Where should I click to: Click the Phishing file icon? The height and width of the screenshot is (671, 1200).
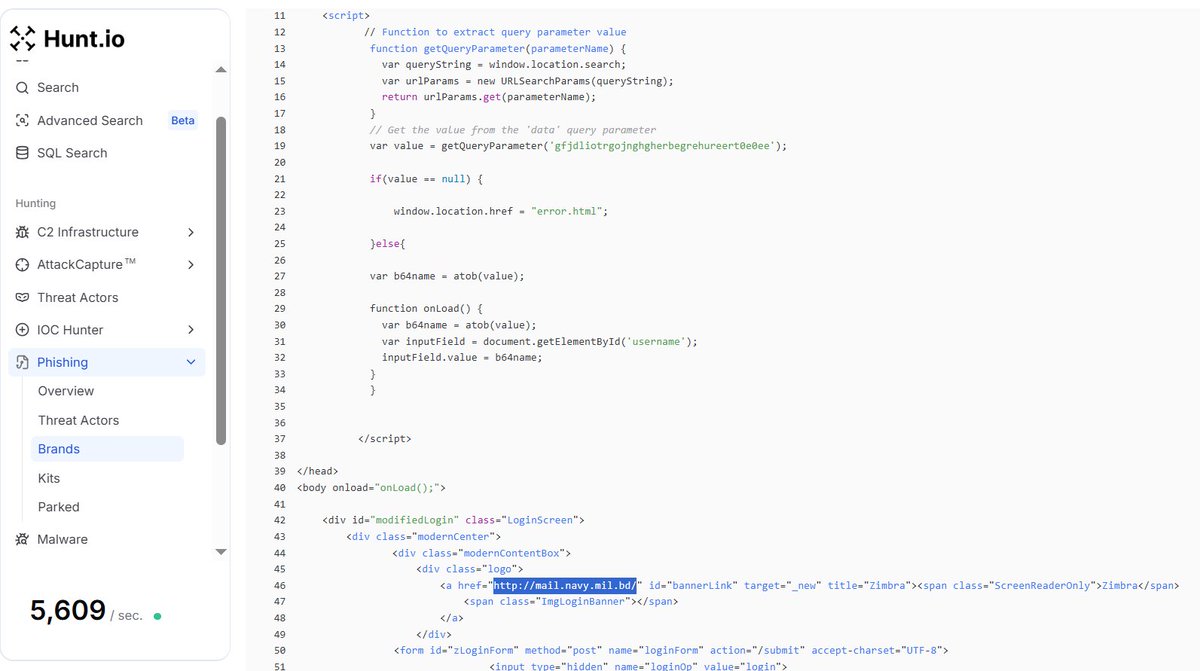[x=22, y=362]
